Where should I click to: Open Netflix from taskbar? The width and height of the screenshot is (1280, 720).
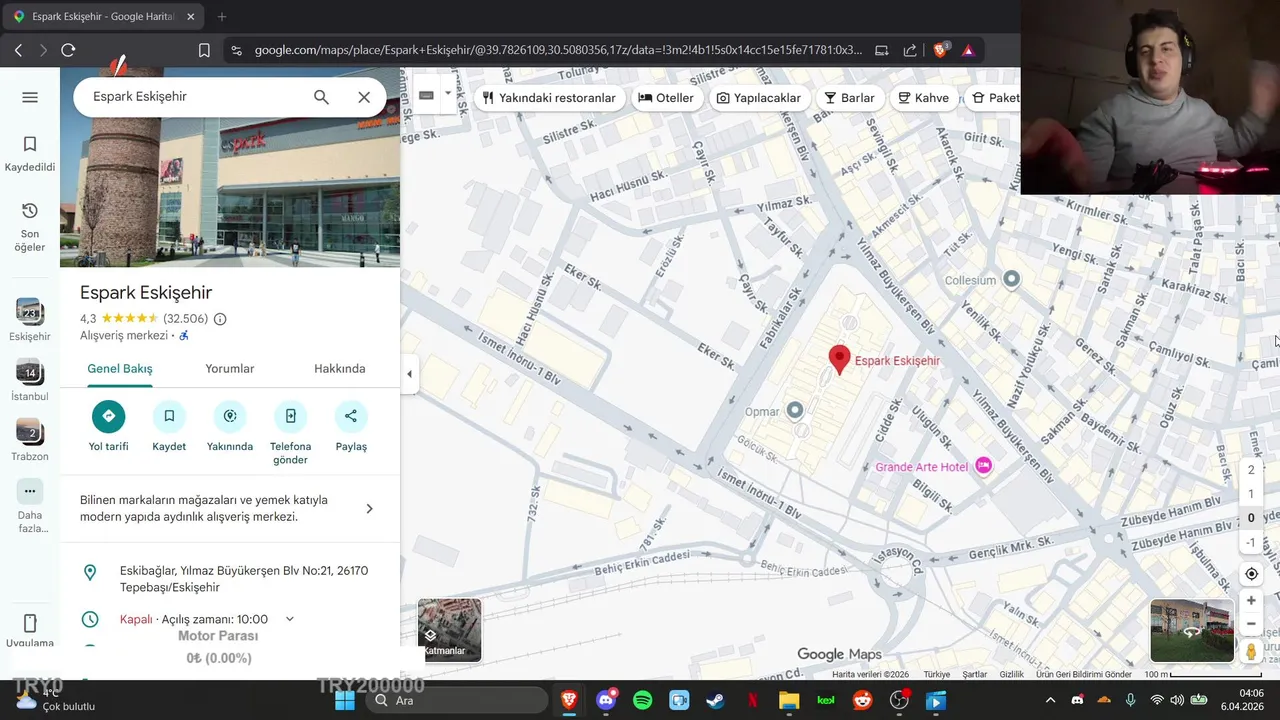(752, 701)
